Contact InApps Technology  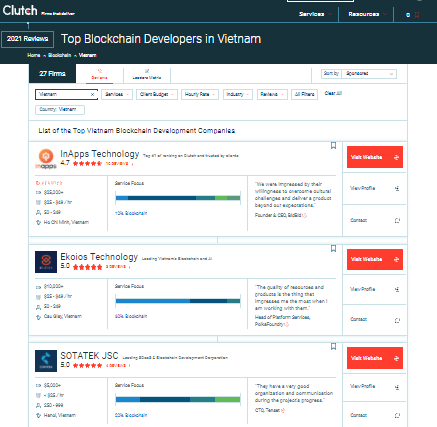(374, 220)
